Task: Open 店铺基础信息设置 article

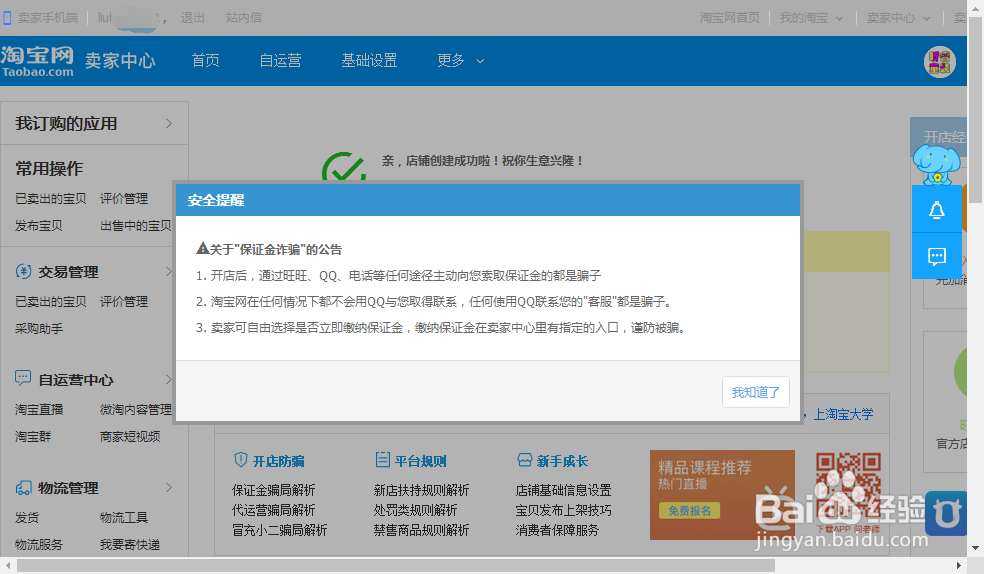Action: point(564,490)
